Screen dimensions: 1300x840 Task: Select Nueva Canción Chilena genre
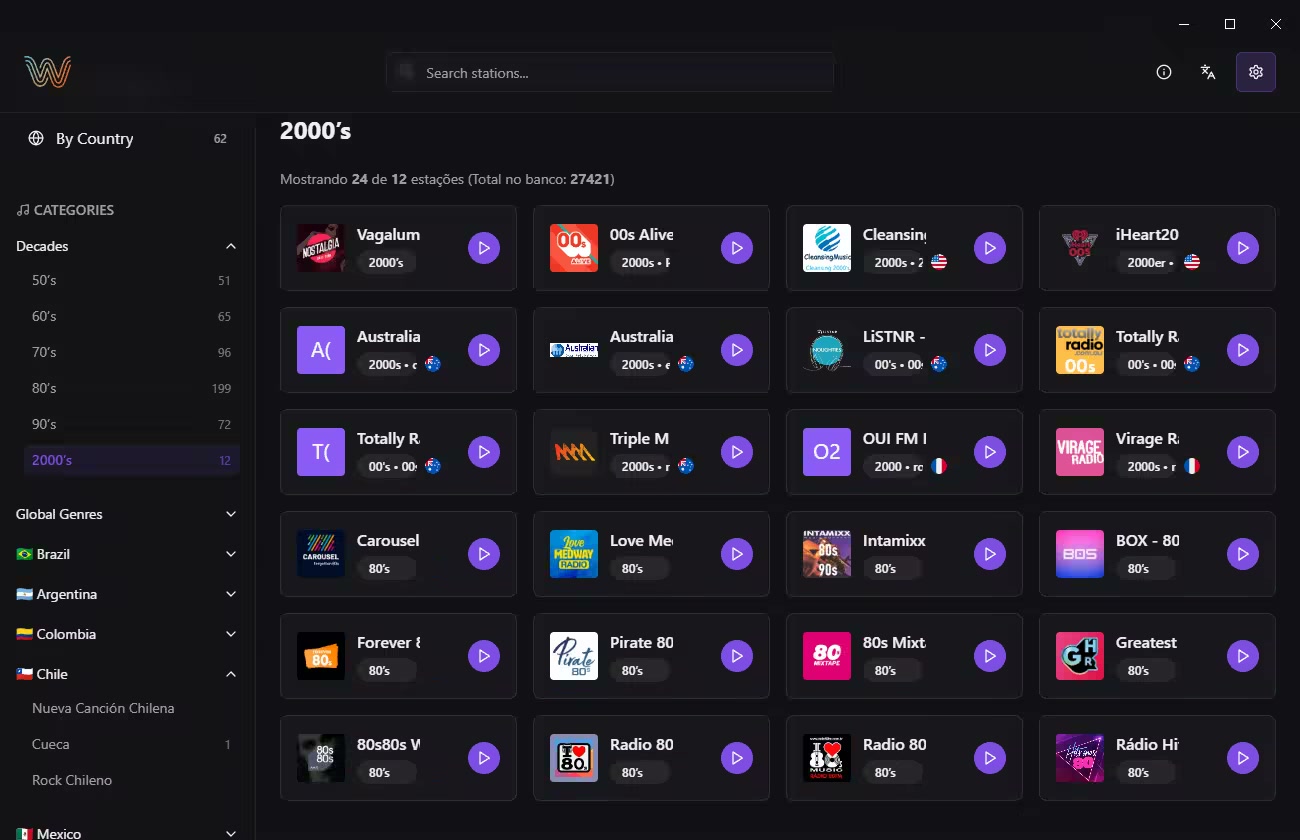point(103,708)
